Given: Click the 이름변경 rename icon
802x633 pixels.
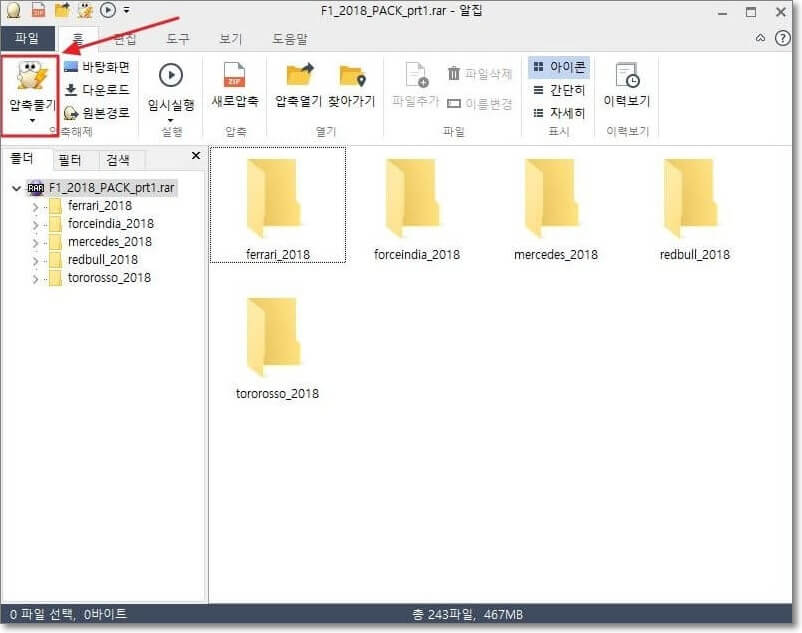Looking at the screenshot, I should tap(454, 104).
